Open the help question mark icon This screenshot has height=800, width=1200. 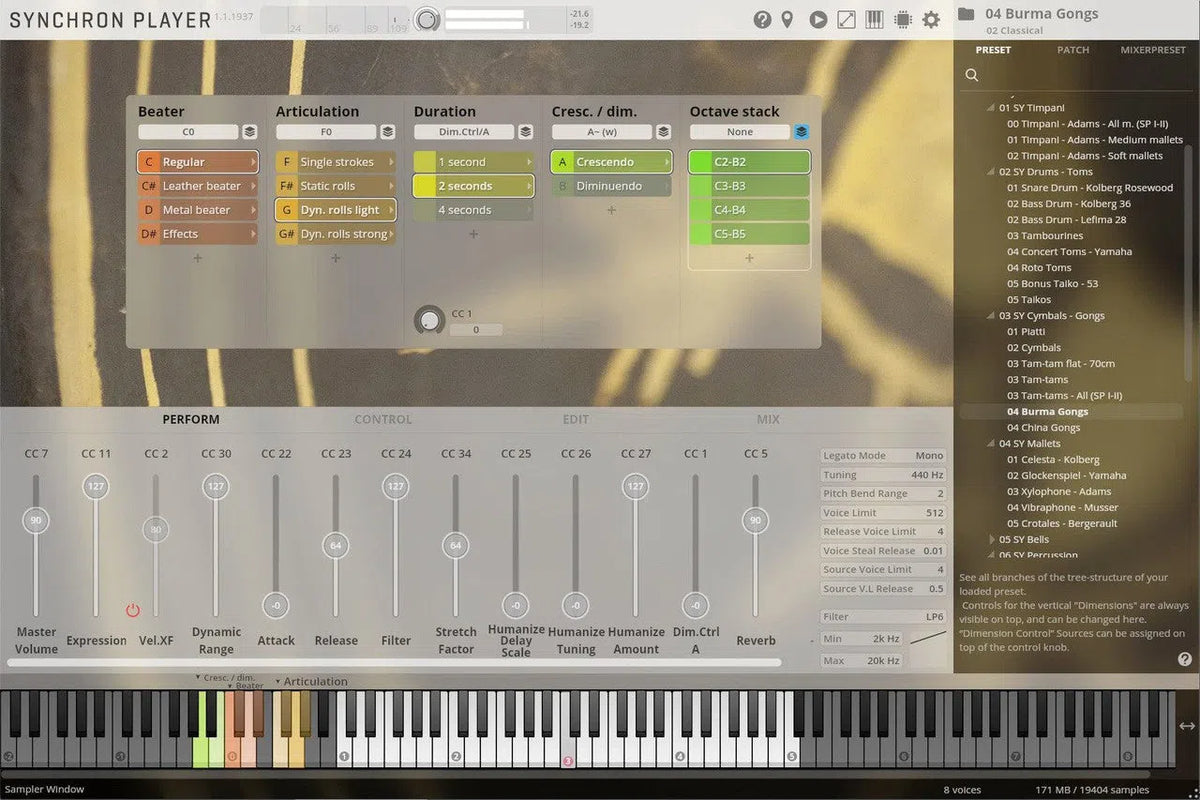762,19
